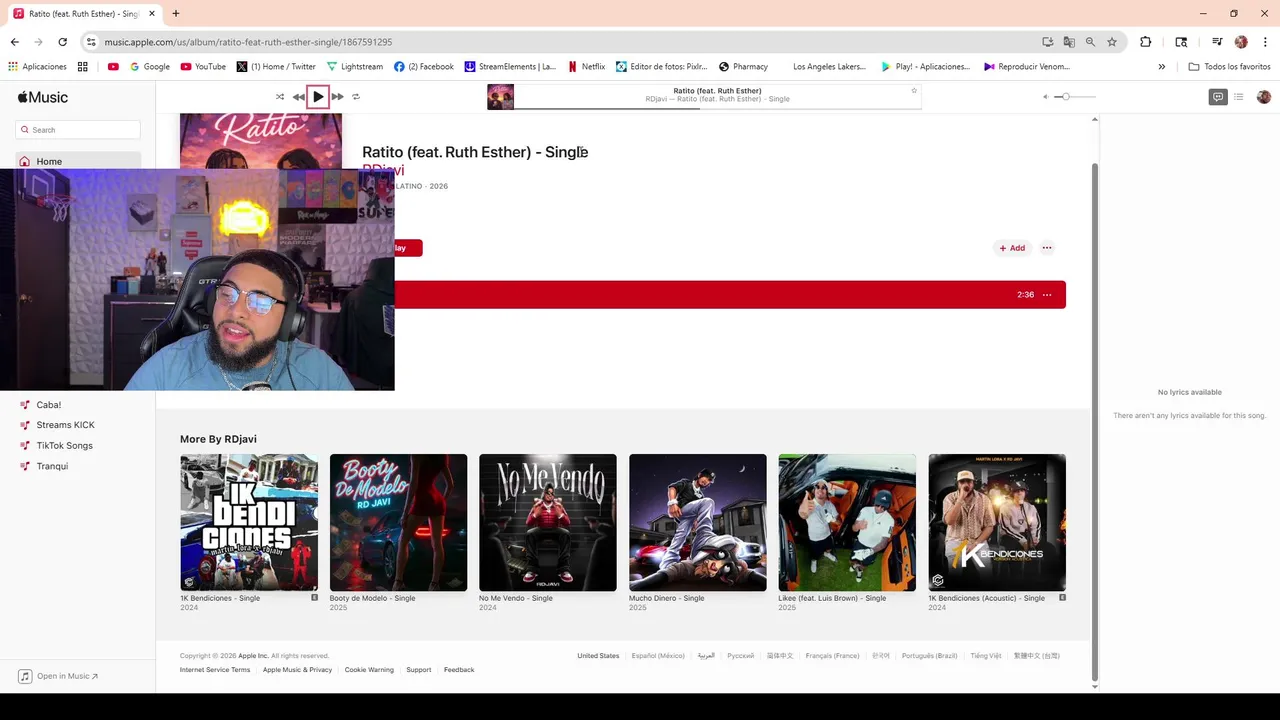
Task: Click the Search field in the sidebar
Action: click(78, 130)
